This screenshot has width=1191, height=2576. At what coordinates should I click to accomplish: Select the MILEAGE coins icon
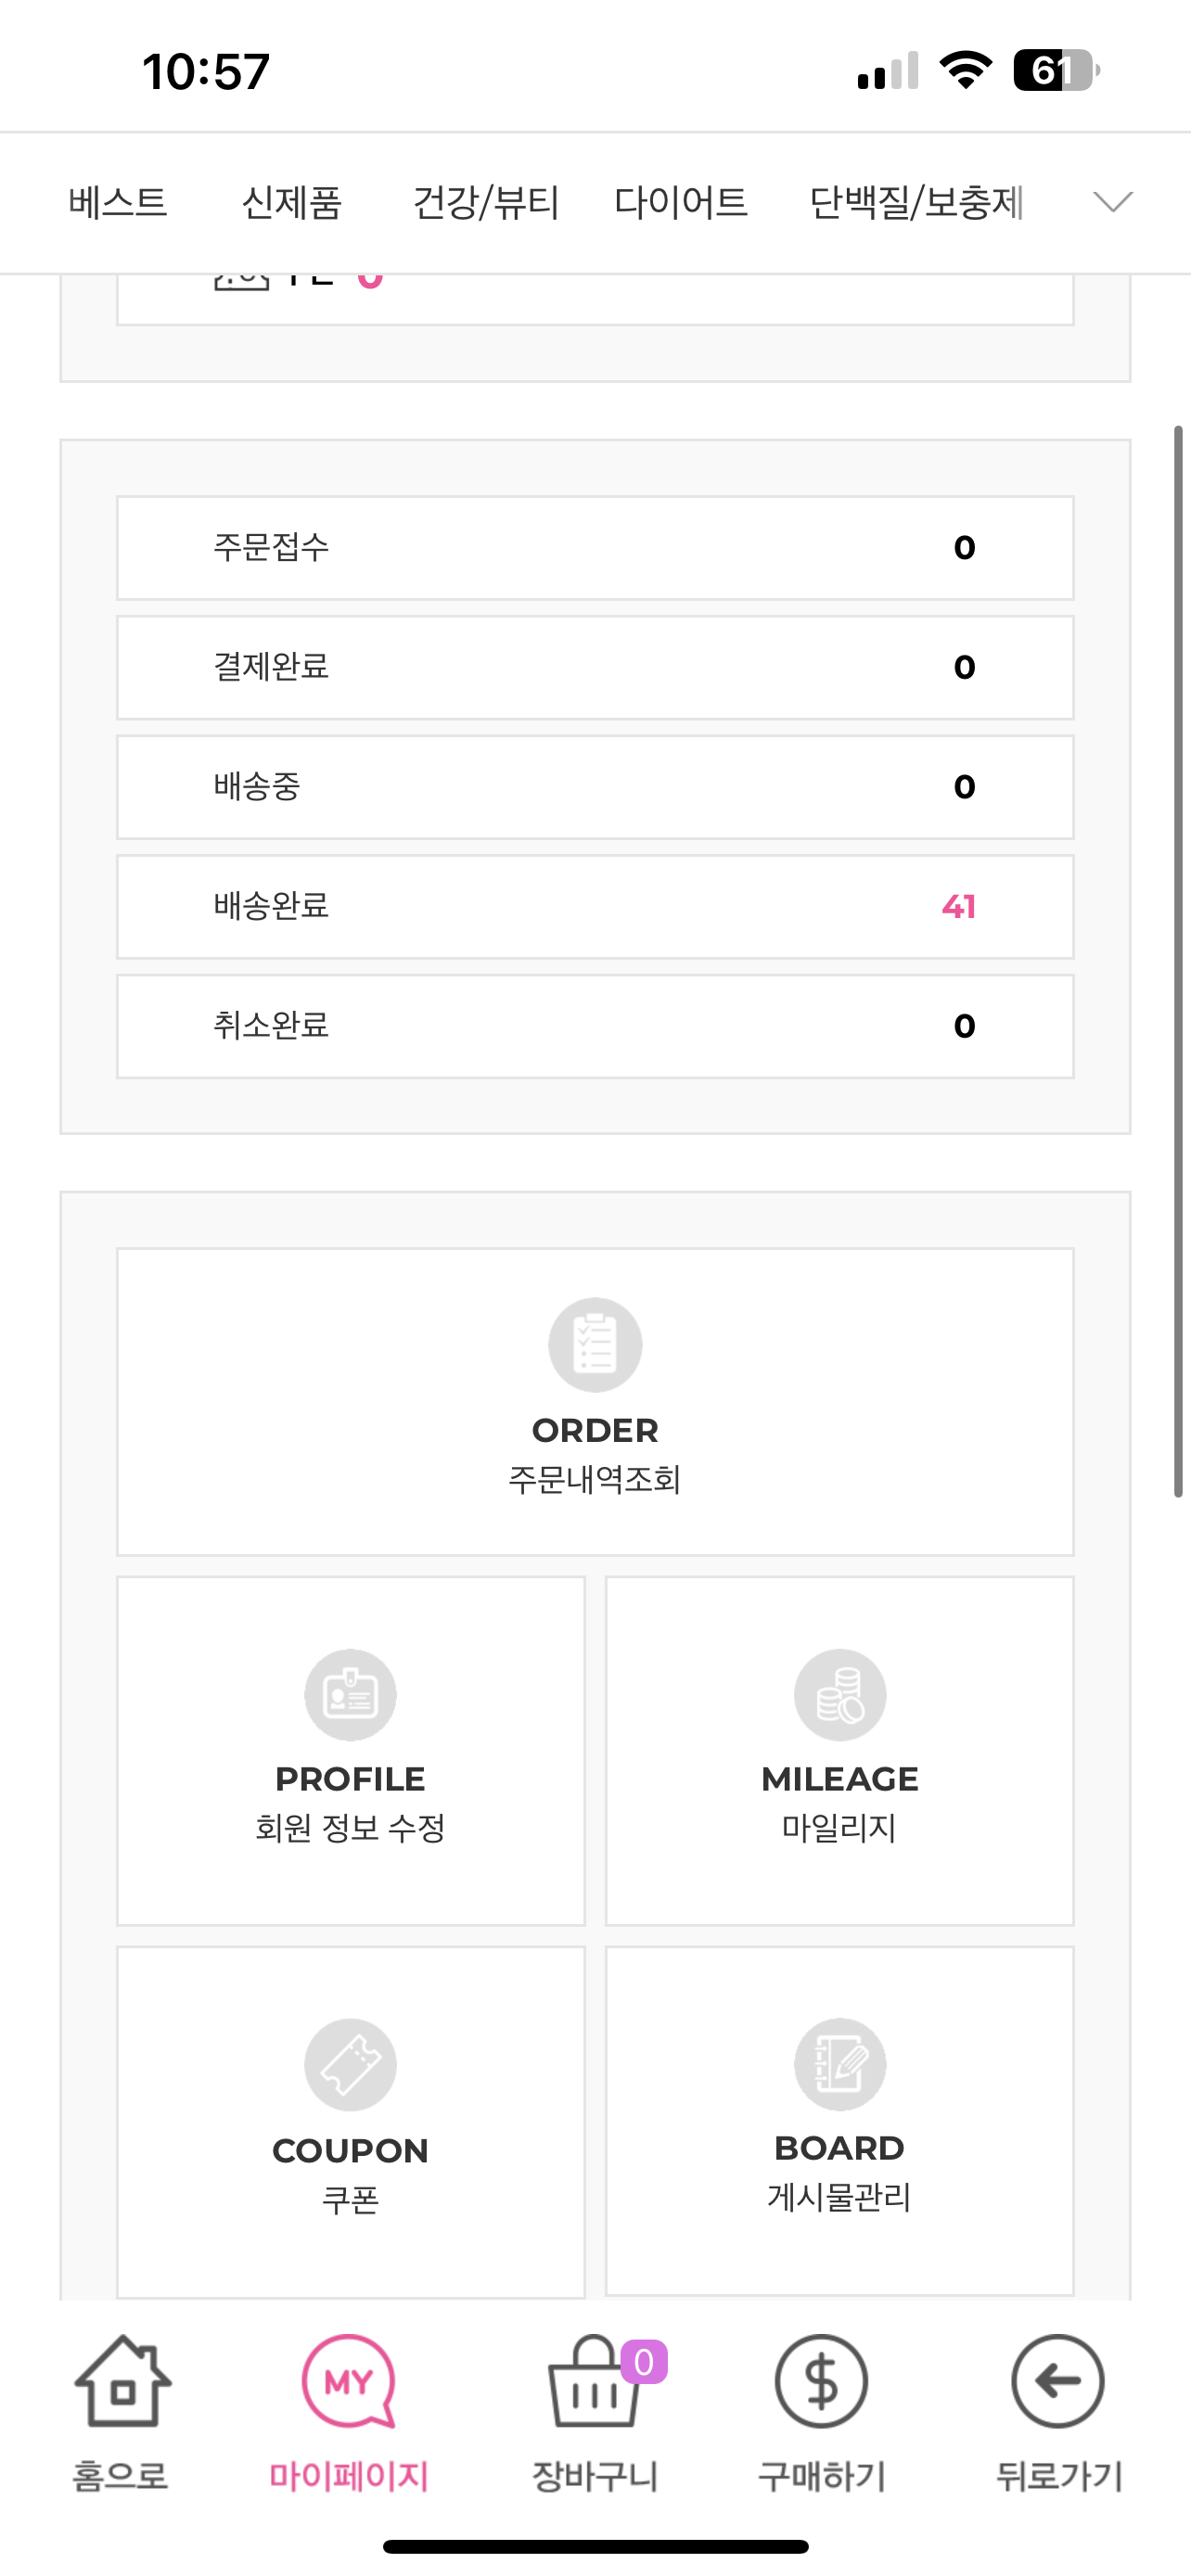pyautogui.click(x=840, y=1695)
